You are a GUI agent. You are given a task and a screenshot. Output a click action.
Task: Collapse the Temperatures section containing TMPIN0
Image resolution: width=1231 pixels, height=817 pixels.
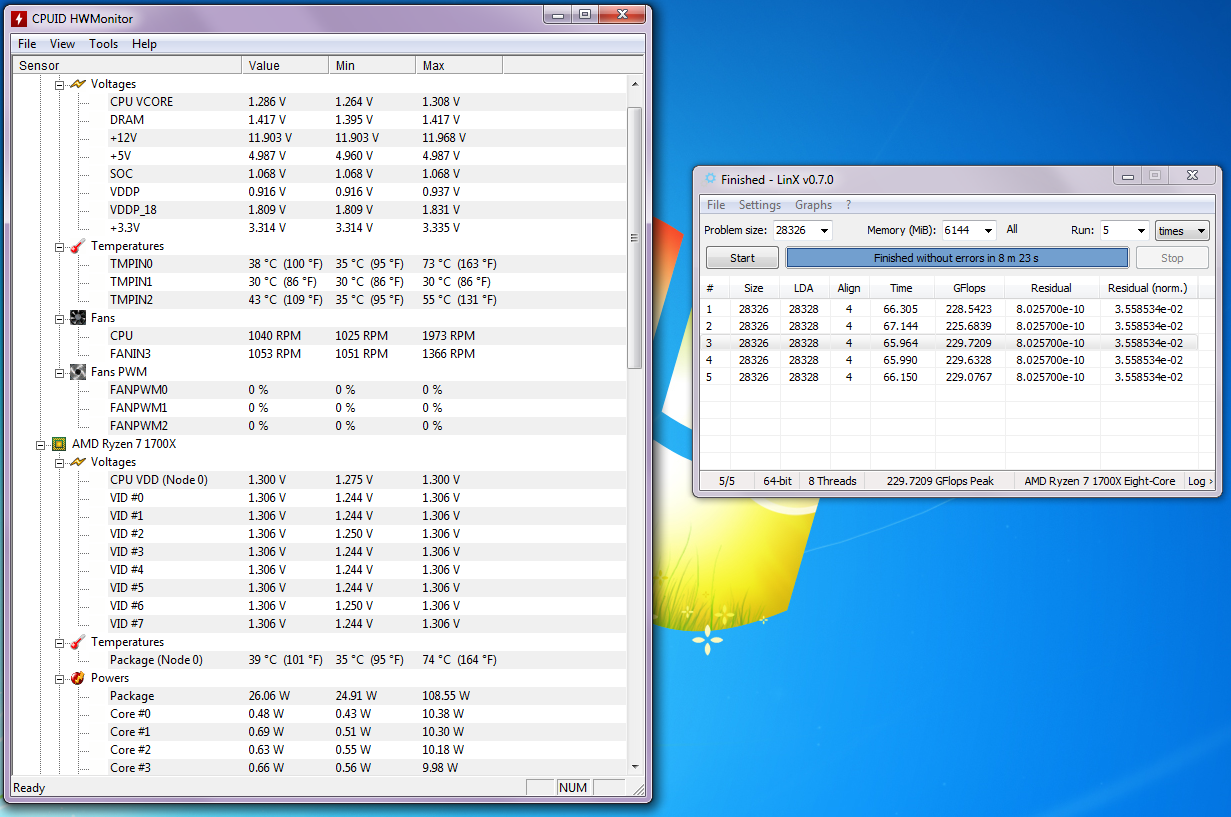[x=60, y=246]
